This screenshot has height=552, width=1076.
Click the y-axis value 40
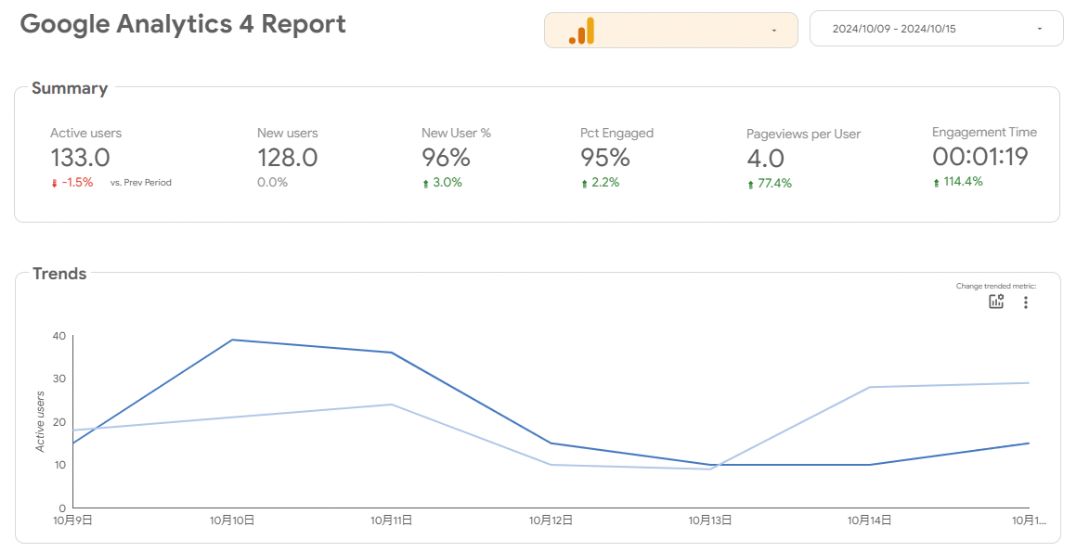point(60,336)
